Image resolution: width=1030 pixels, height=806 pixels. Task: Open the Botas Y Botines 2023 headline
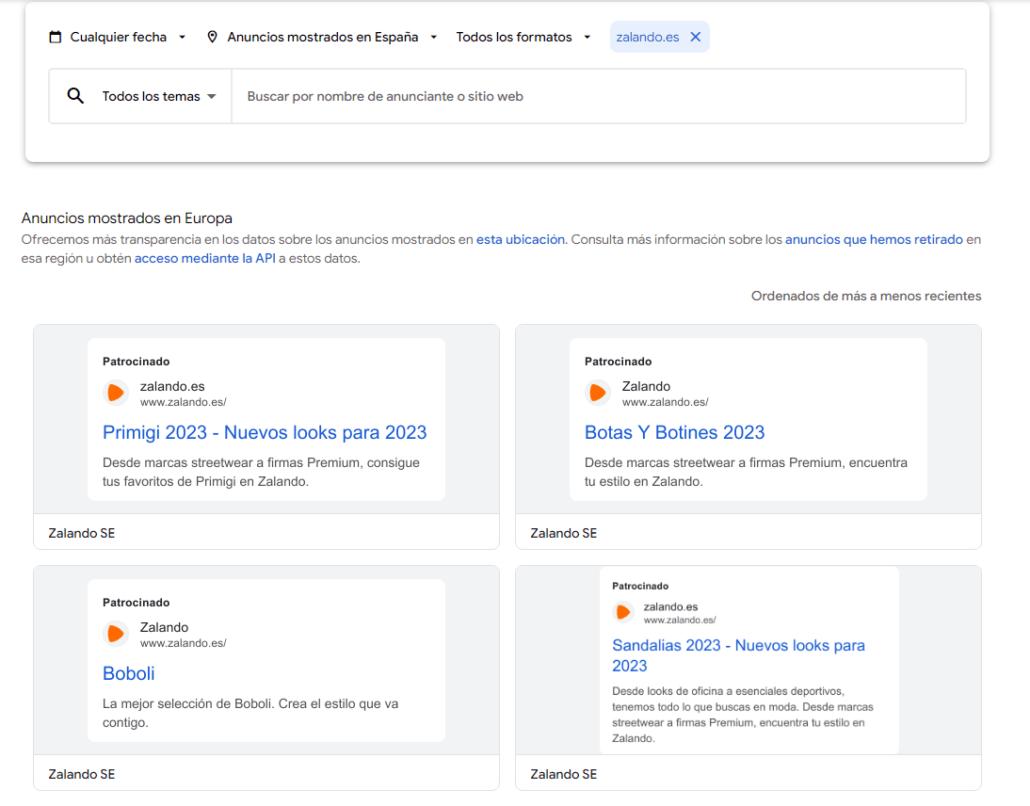(674, 433)
